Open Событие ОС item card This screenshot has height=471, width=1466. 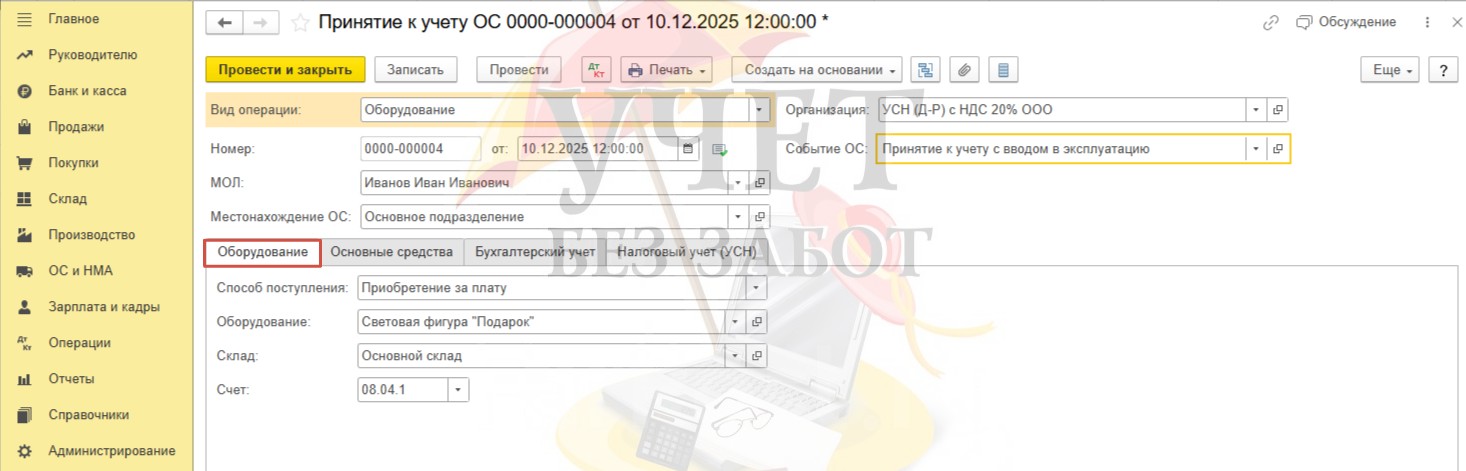1277,149
